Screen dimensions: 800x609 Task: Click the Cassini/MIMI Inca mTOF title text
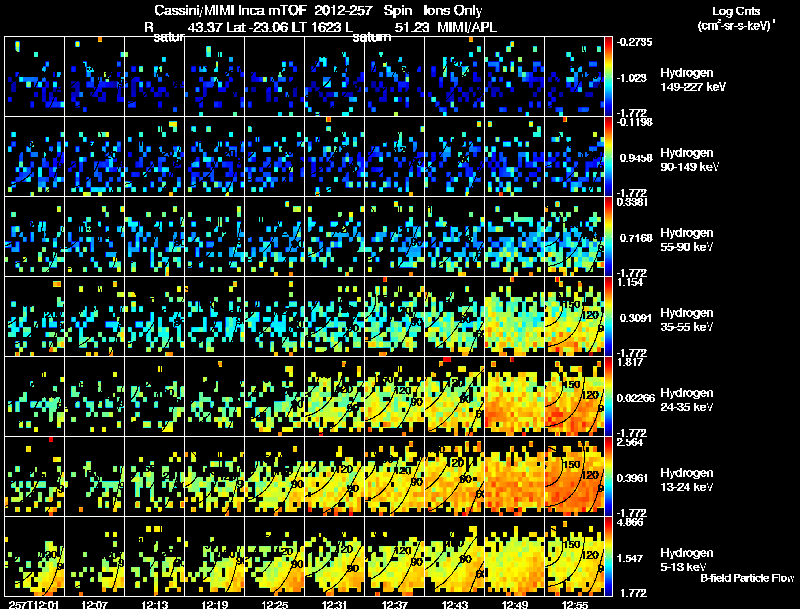tap(231, 10)
